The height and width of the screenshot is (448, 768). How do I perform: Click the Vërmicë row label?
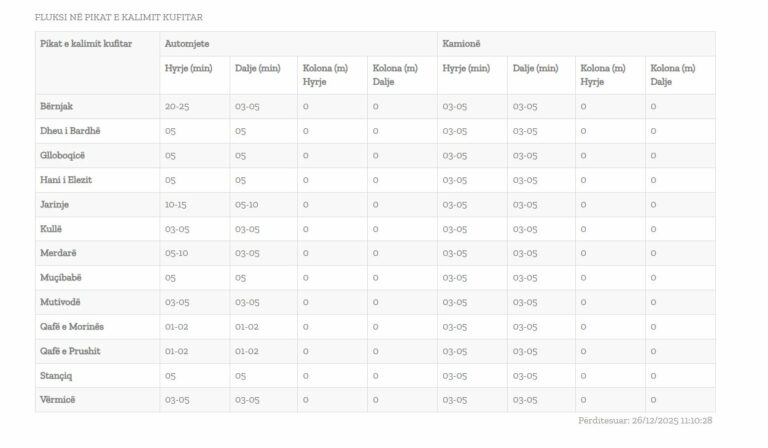57,400
